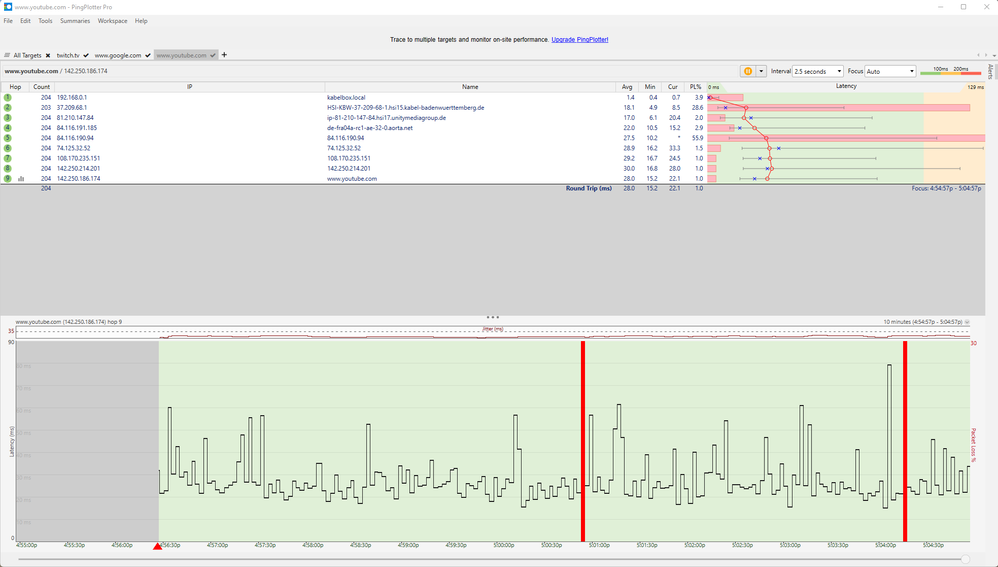Click the Cur column header
The width and height of the screenshot is (998, 567).
673,87
